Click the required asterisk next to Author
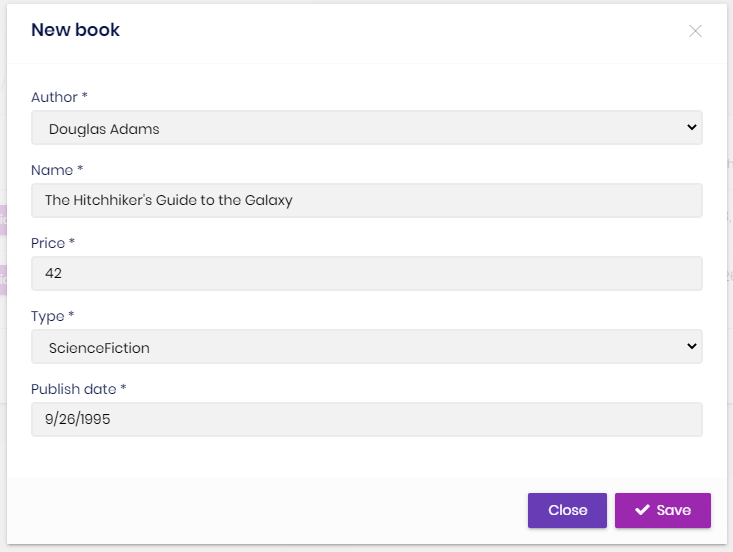Image resolution: width=733 pixels, height=552 pixels. click(x=85, y=95)
